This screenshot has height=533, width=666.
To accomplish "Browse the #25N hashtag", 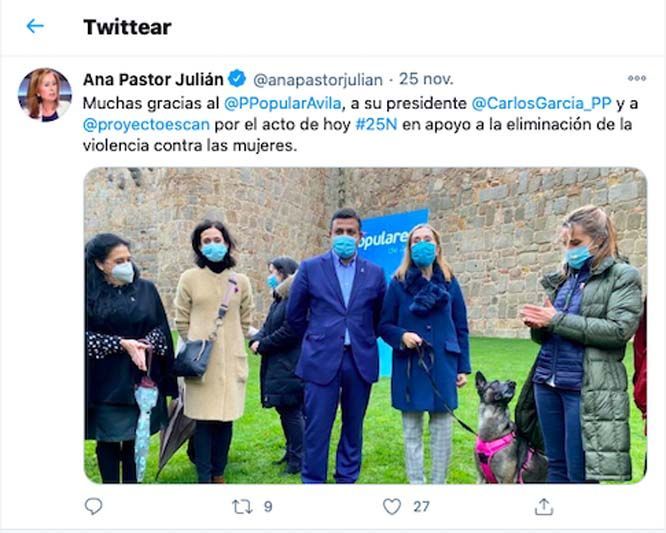I will tap(376, 124).
